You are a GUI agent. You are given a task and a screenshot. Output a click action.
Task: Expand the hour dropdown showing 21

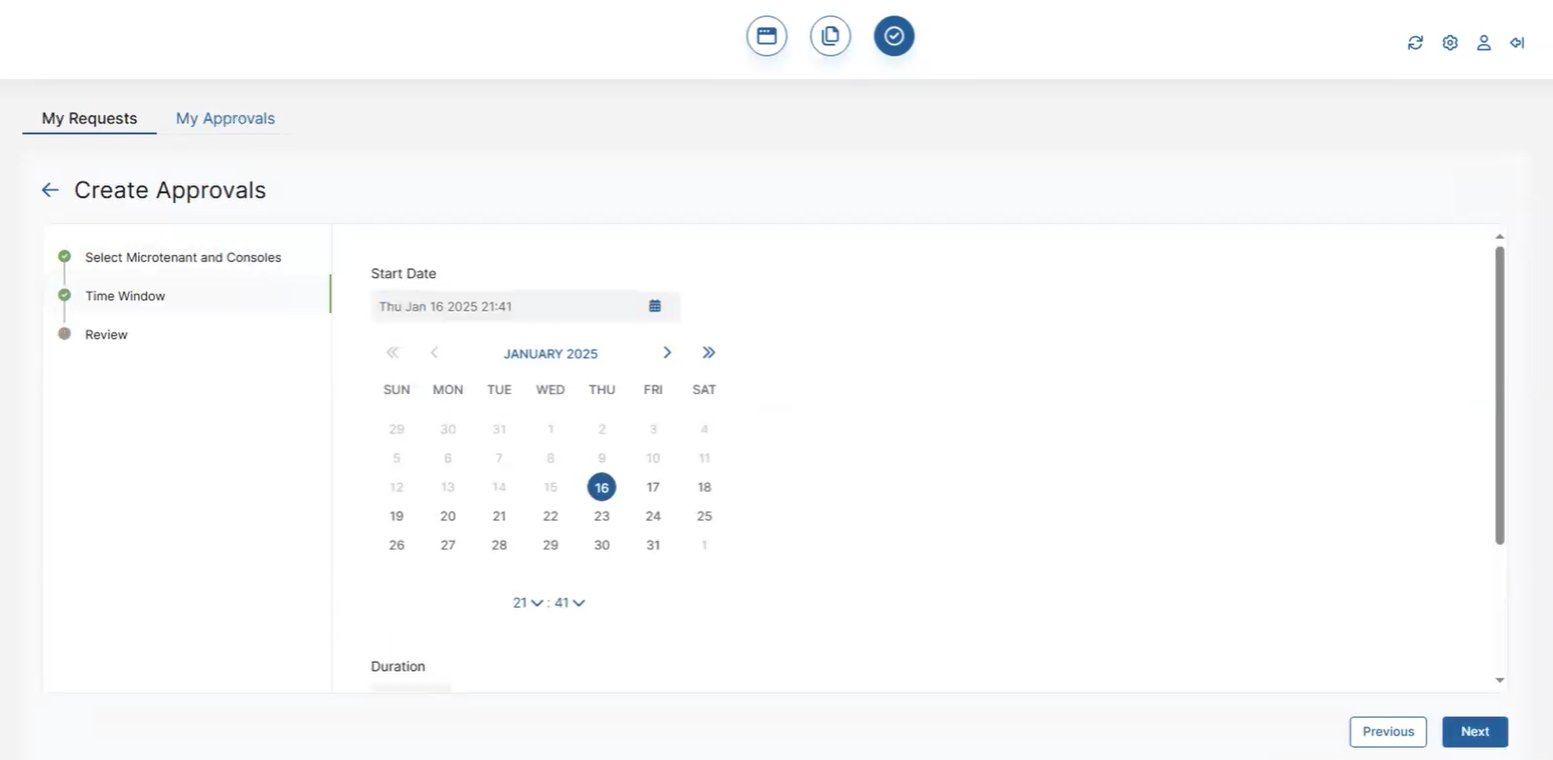pos(528,603)
